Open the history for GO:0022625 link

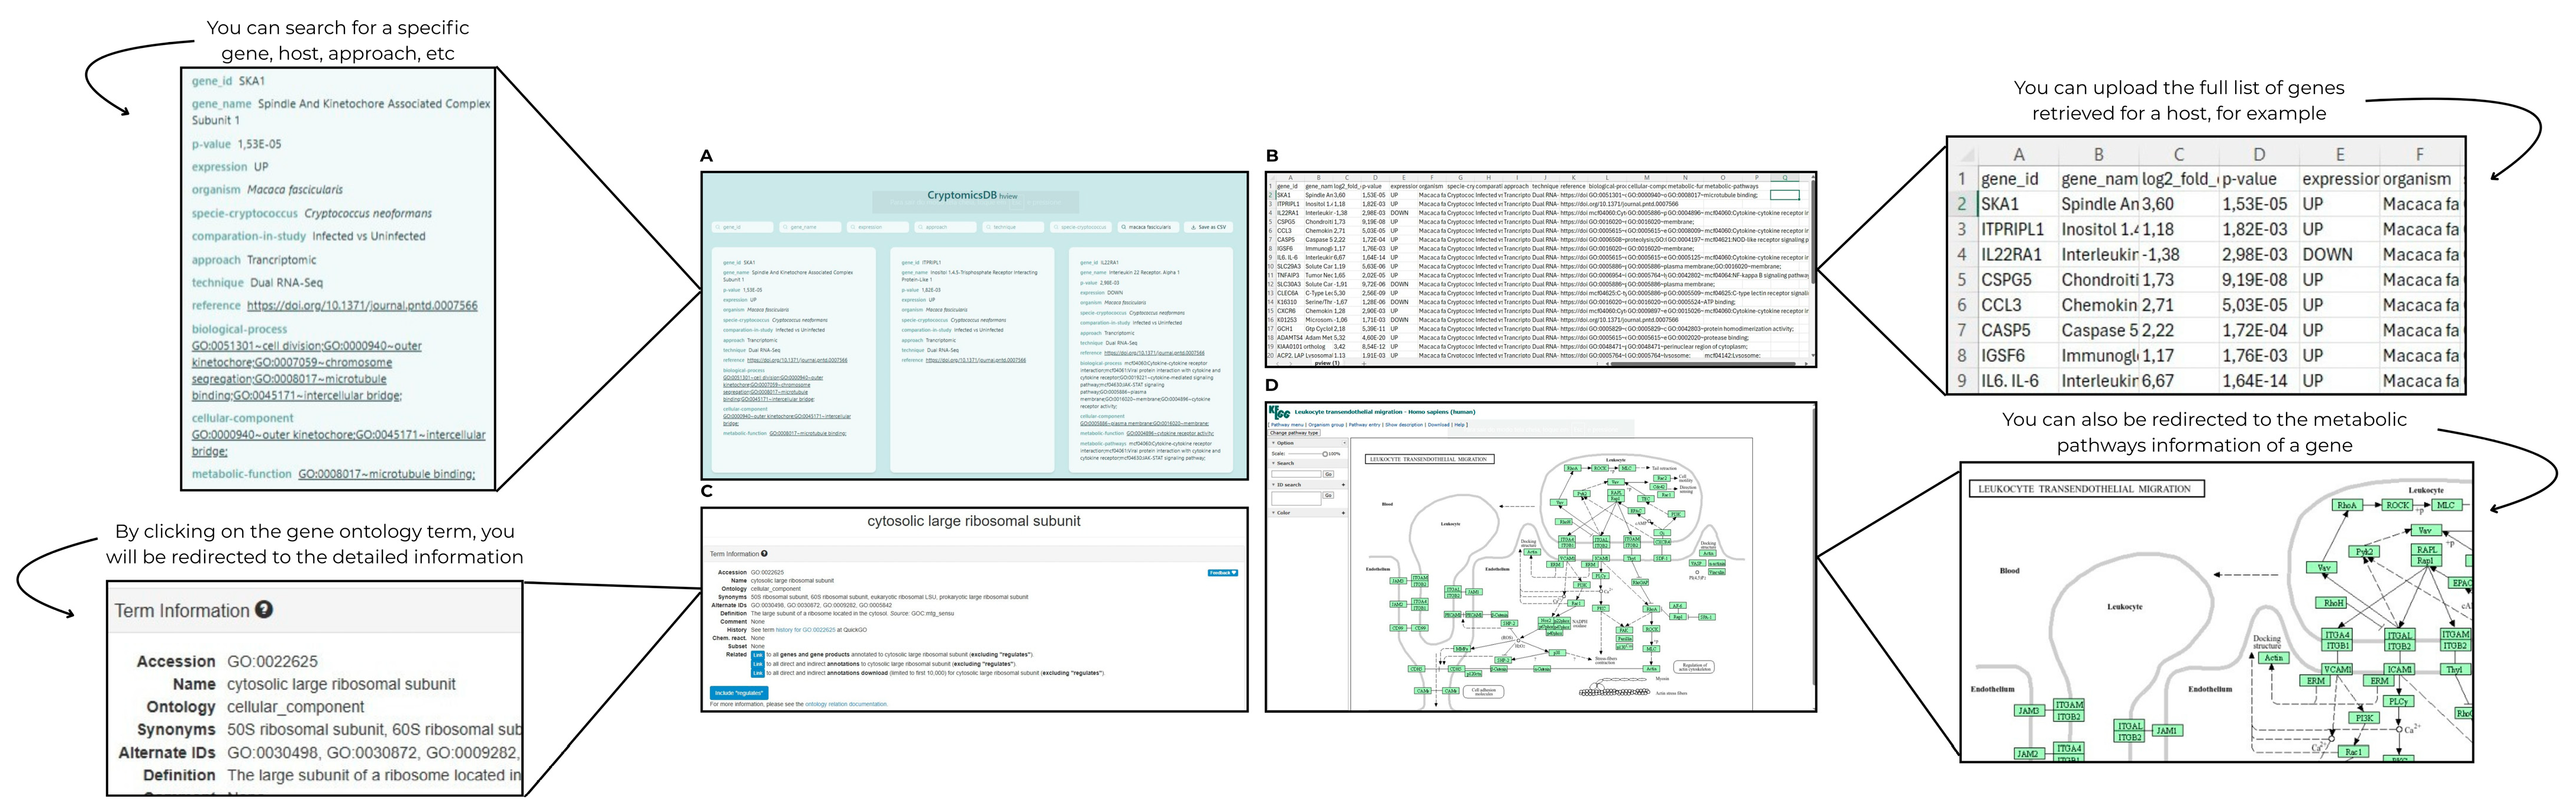pos(806,630)
